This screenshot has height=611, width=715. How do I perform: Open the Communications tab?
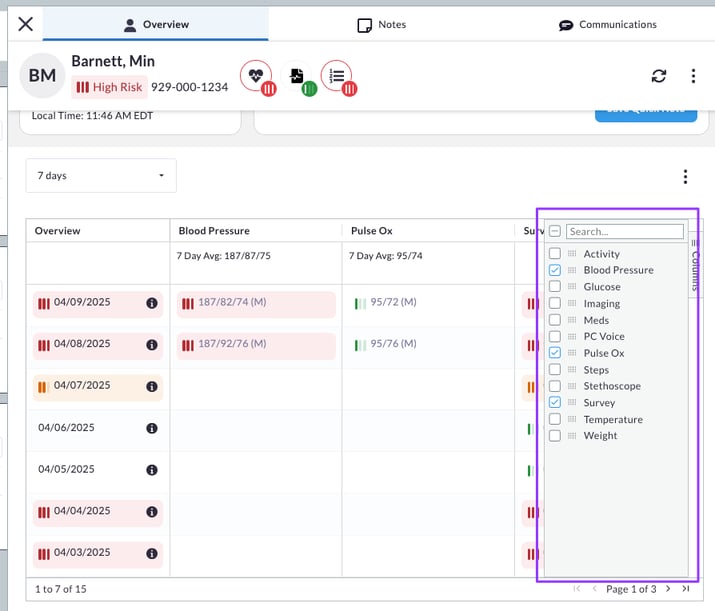[x=608, y=25]
